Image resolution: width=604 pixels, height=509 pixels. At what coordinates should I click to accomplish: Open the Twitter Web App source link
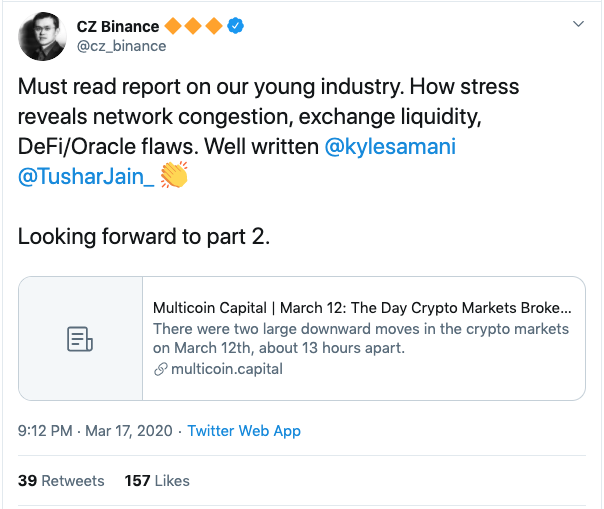point(244,431)
